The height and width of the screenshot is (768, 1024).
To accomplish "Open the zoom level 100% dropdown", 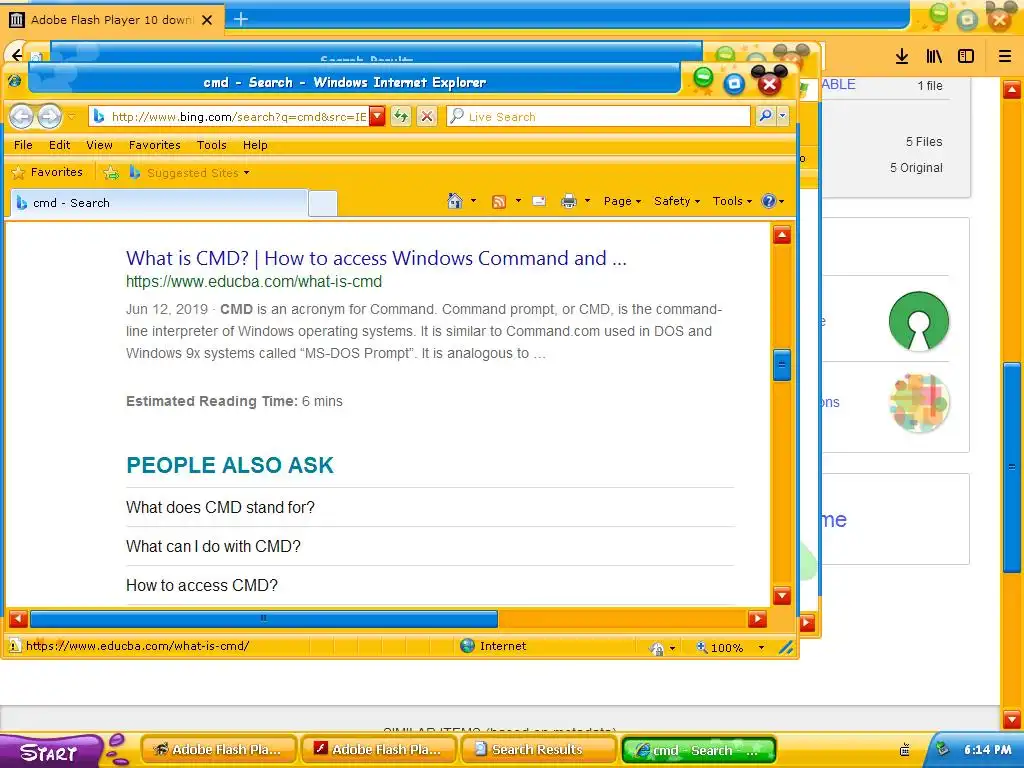I will click(x=761, y=648).
